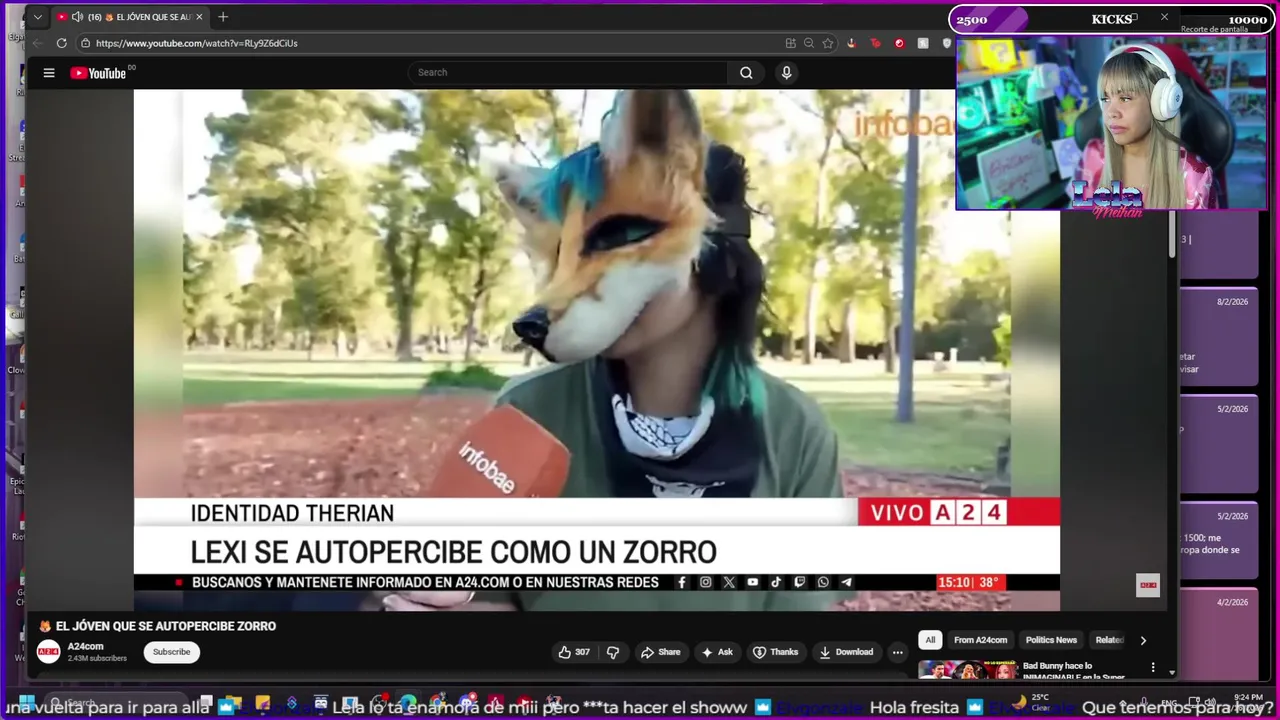Like the video with thumbs up 307

[574, 652]
